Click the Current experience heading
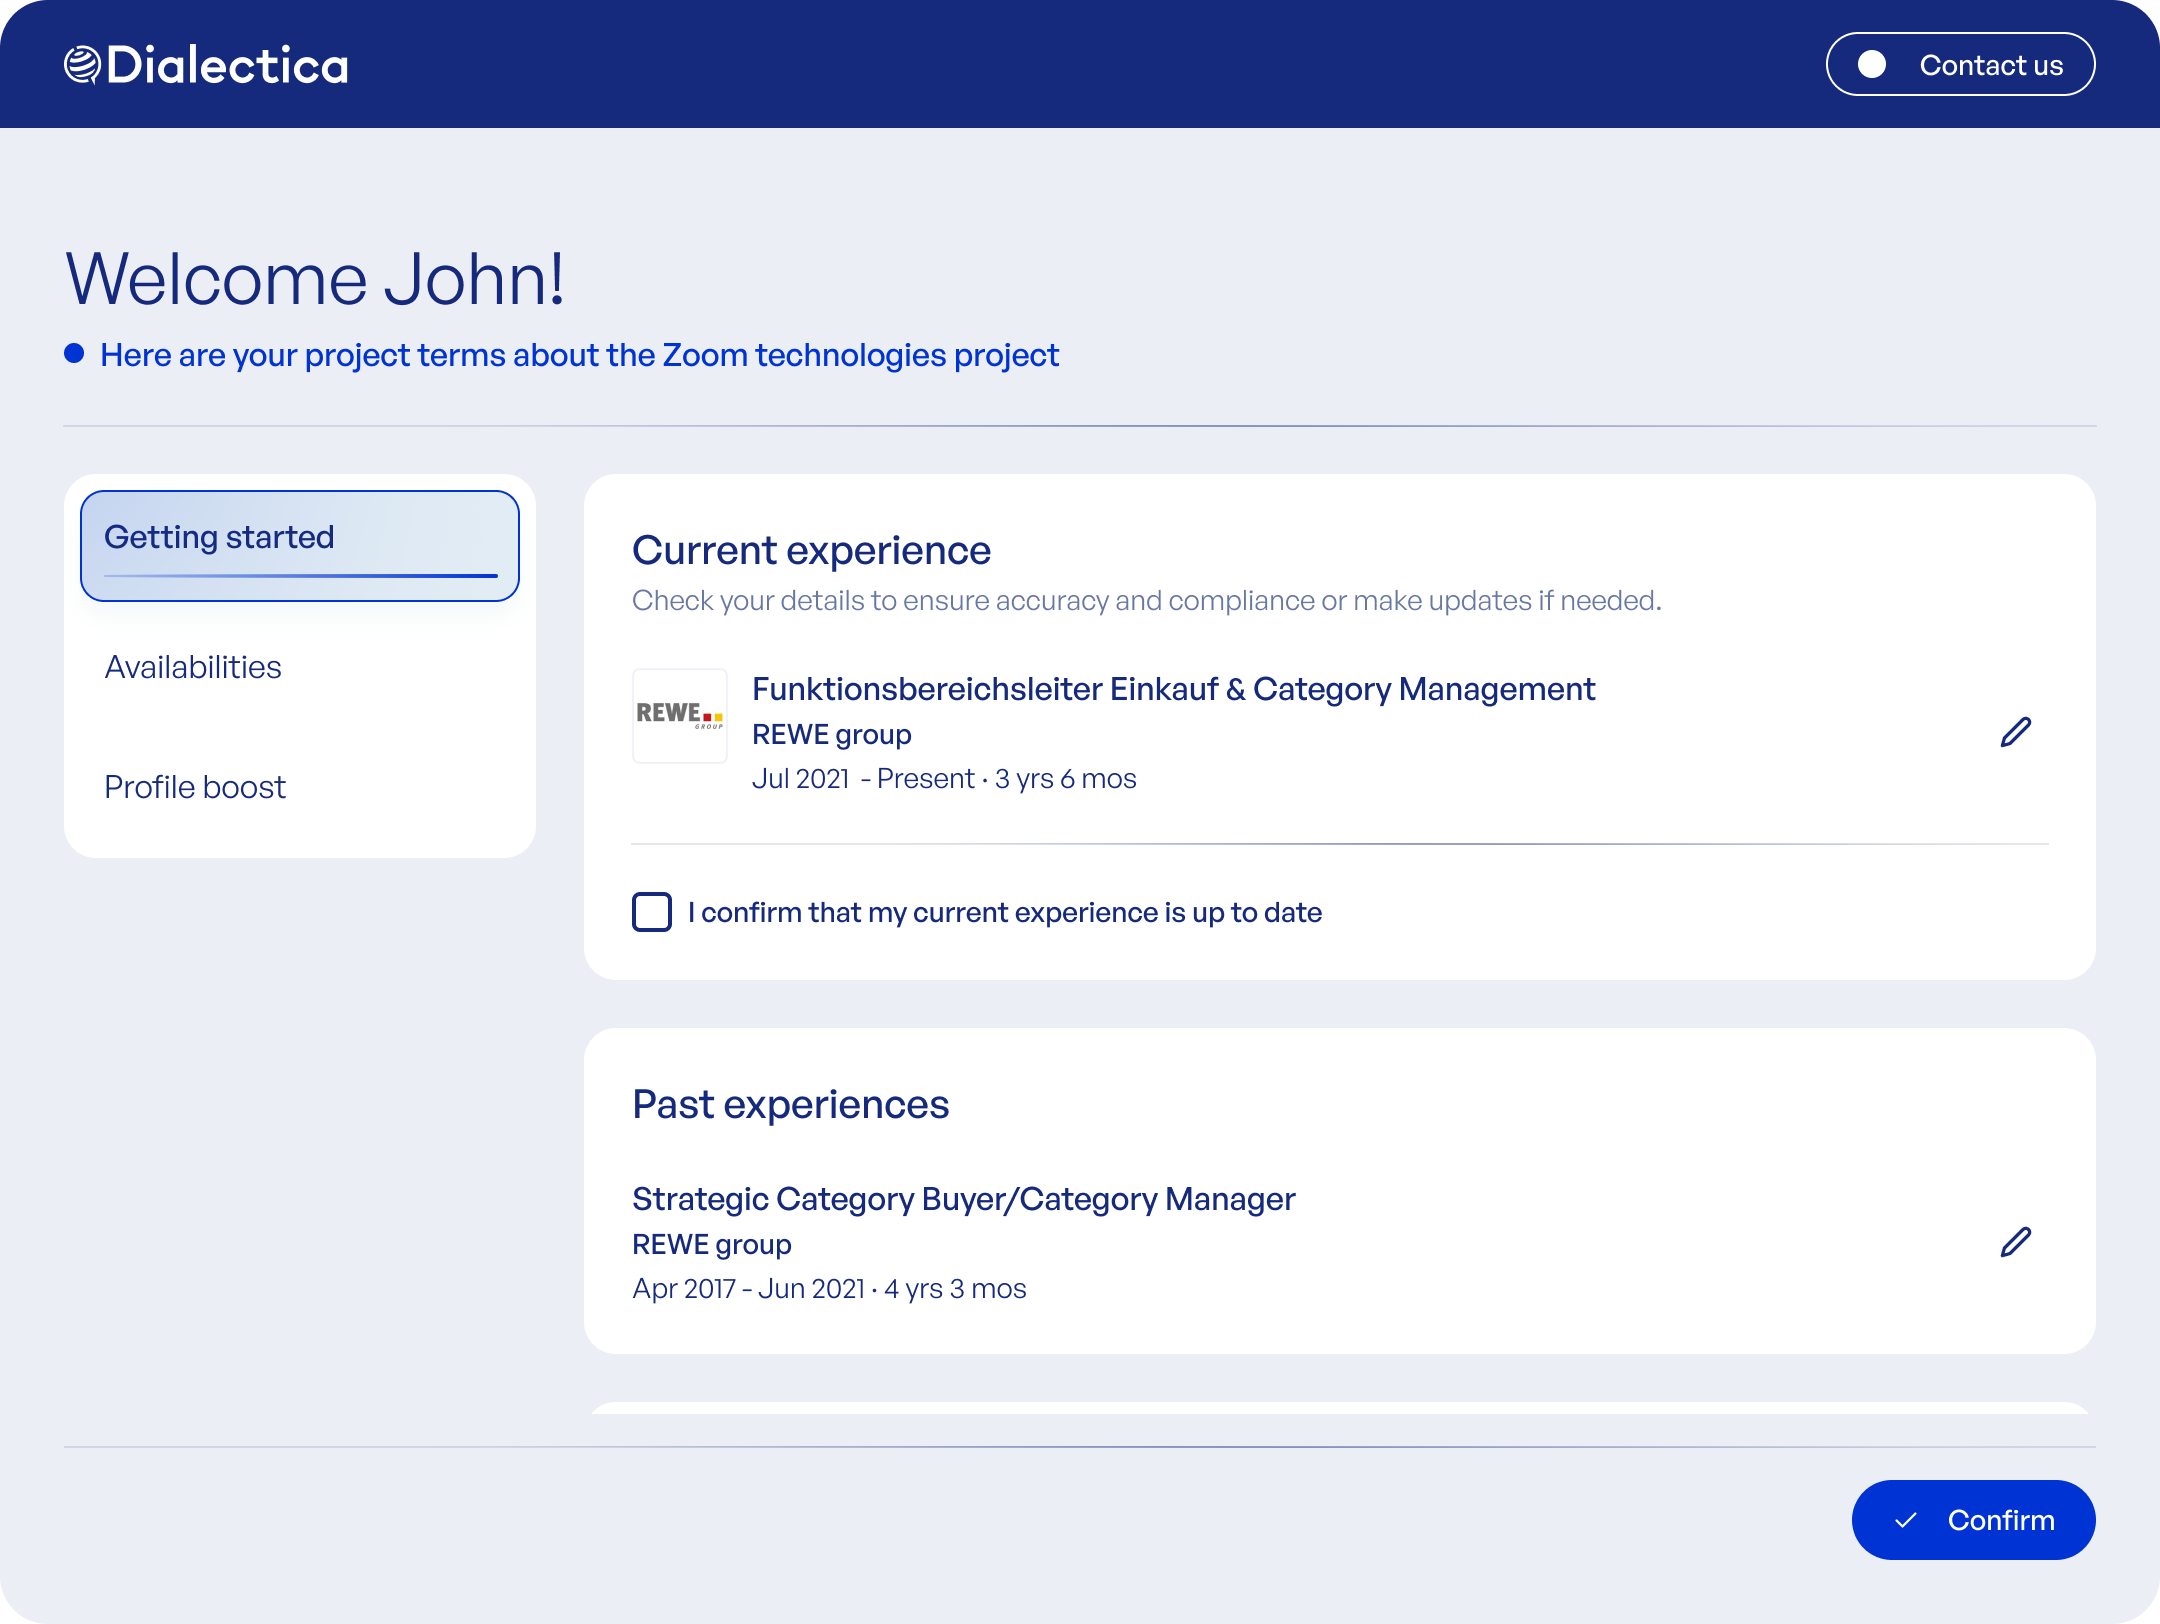This screenshot has height=1624, width=2160. point(811,551)
